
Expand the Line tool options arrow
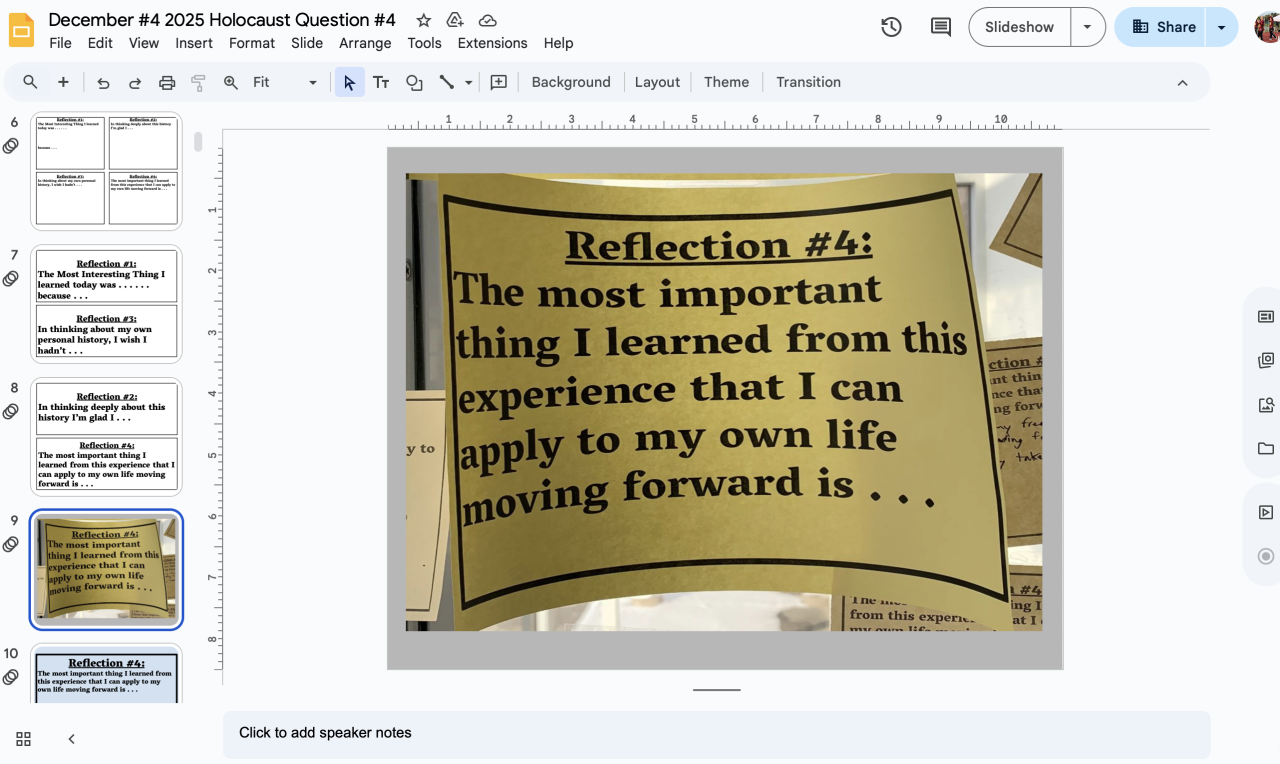[x=468, y=83]
